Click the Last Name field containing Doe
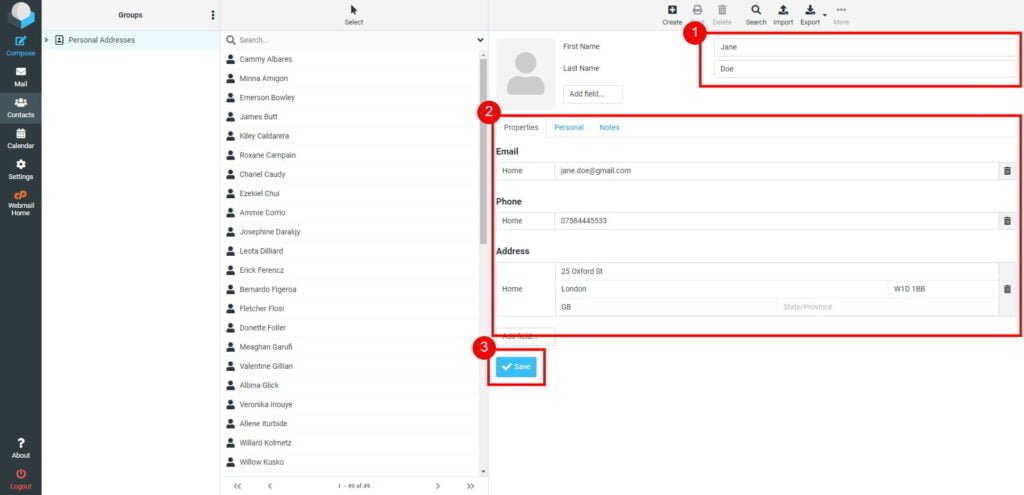The image size is (1024, 495). point(865,69)
